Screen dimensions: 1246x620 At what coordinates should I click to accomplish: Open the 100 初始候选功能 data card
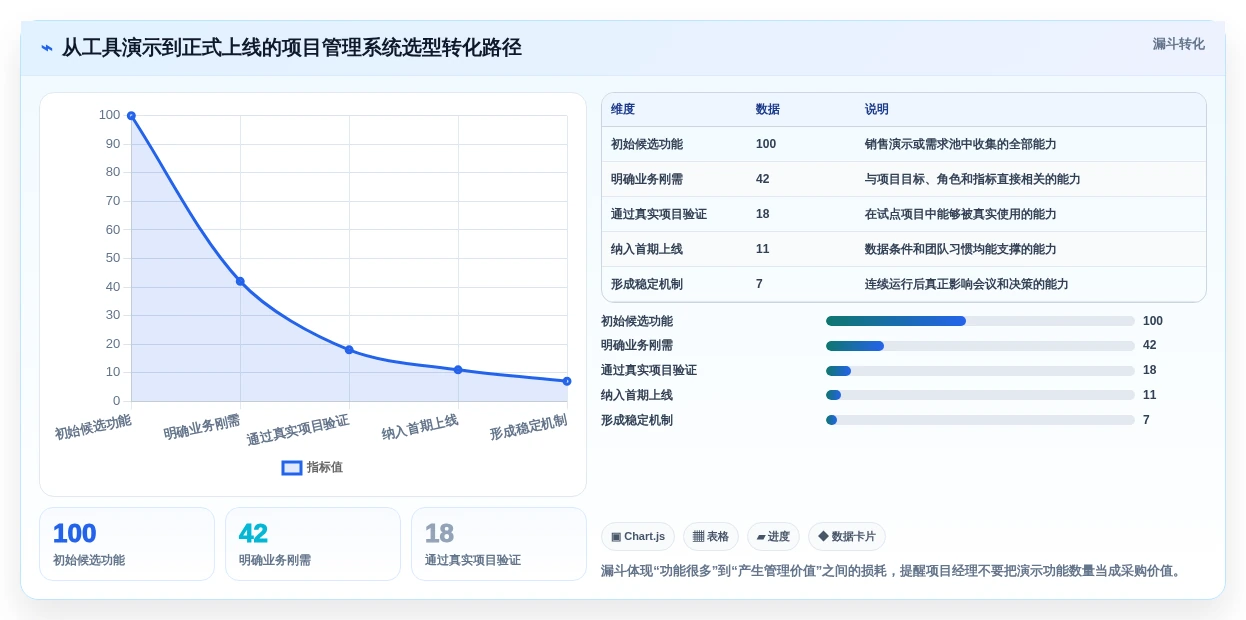click(127, 544)
